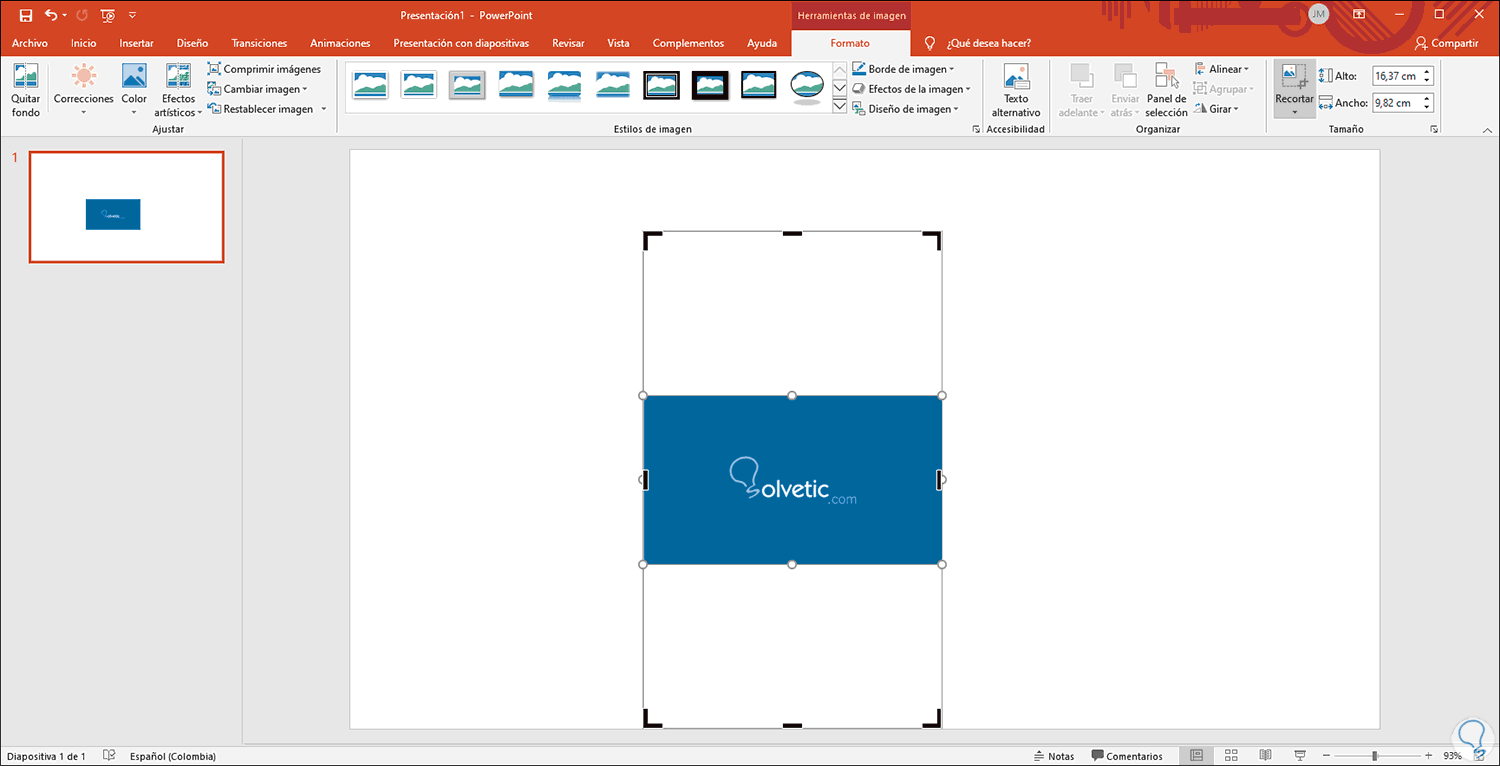Switch to Normal view icon
The height and width of the screenshot is (766, 1500).
1197,756
